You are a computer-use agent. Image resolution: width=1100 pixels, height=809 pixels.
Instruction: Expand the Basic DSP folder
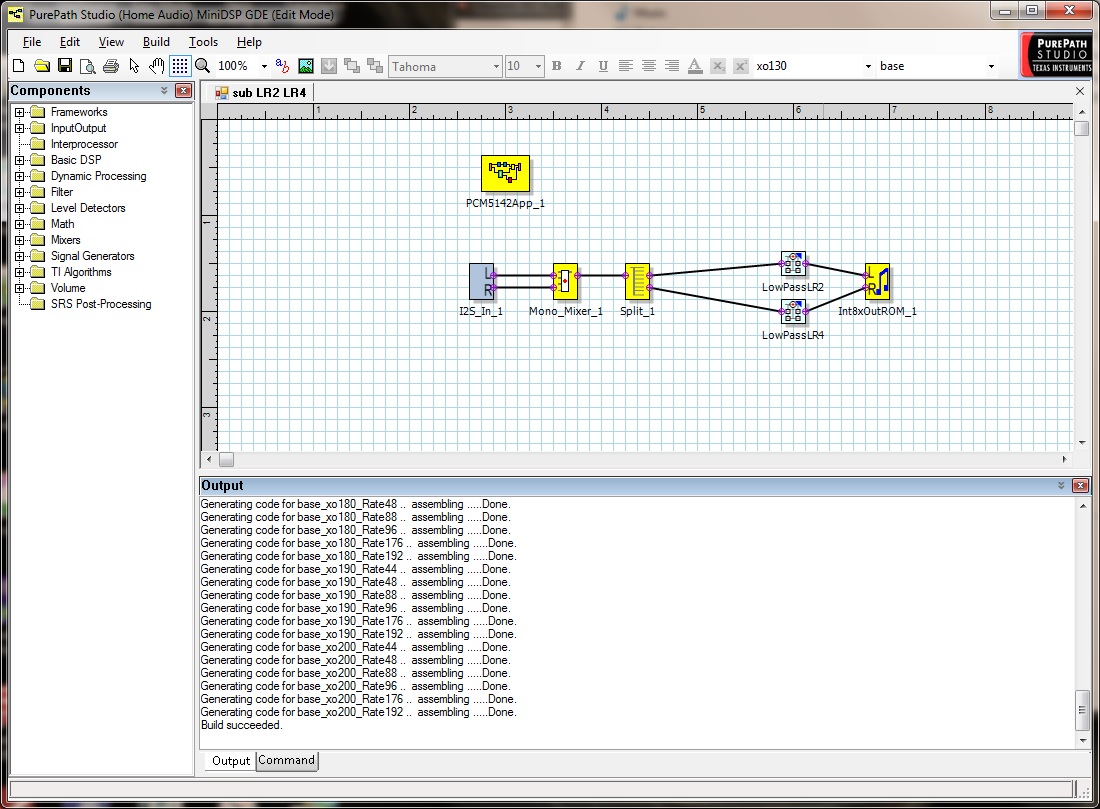tap(20, 160)
